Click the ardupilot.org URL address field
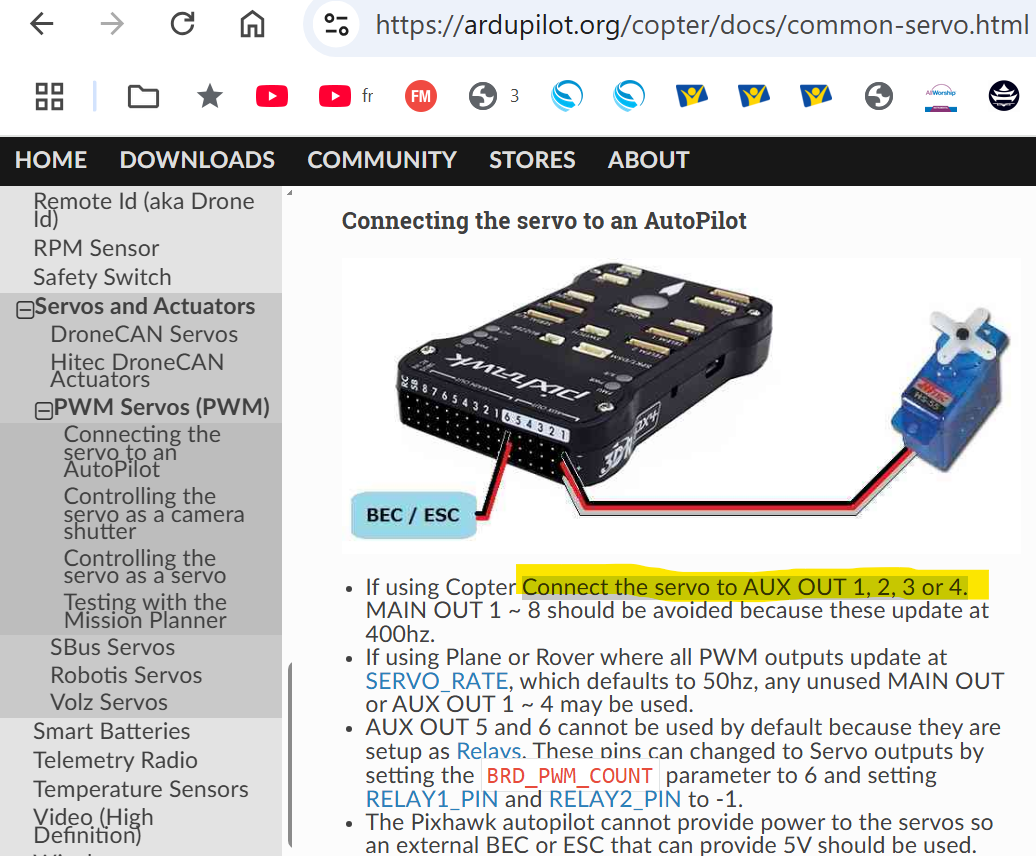The image size is (1036, 856). coord(700,25)
